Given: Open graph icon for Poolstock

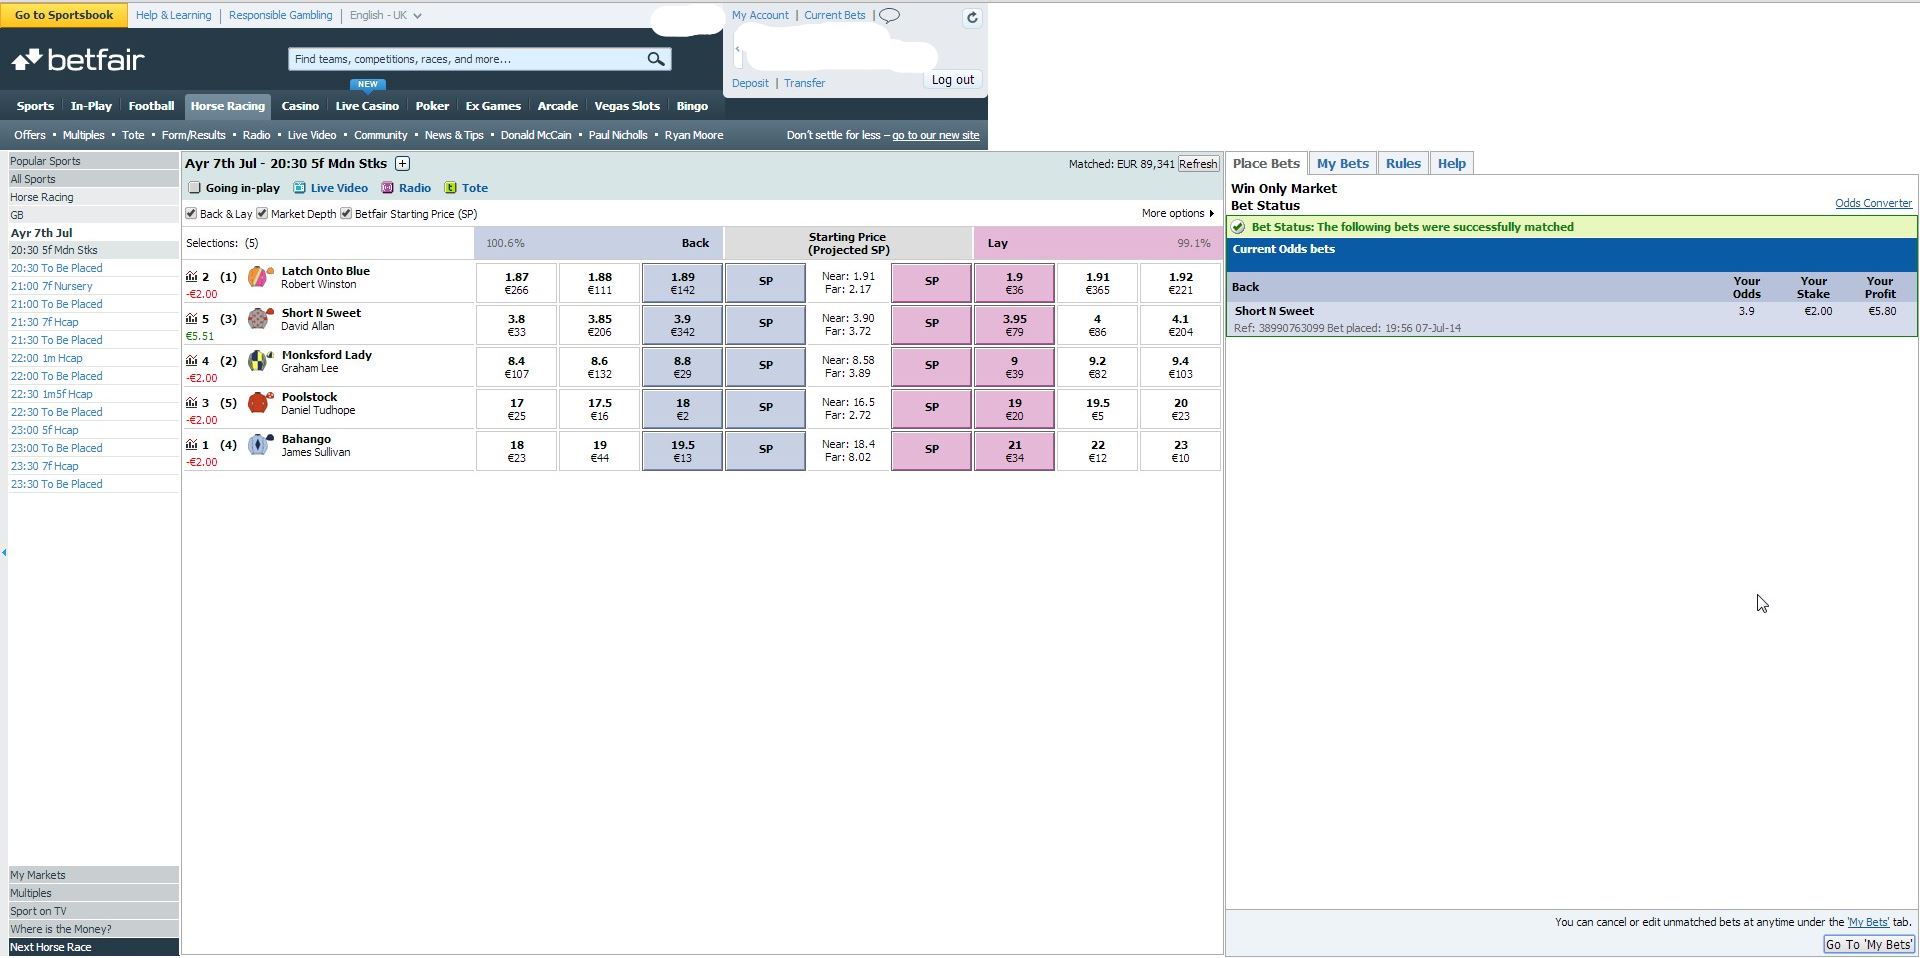Looking at the screenshot, I should [191, 403].
